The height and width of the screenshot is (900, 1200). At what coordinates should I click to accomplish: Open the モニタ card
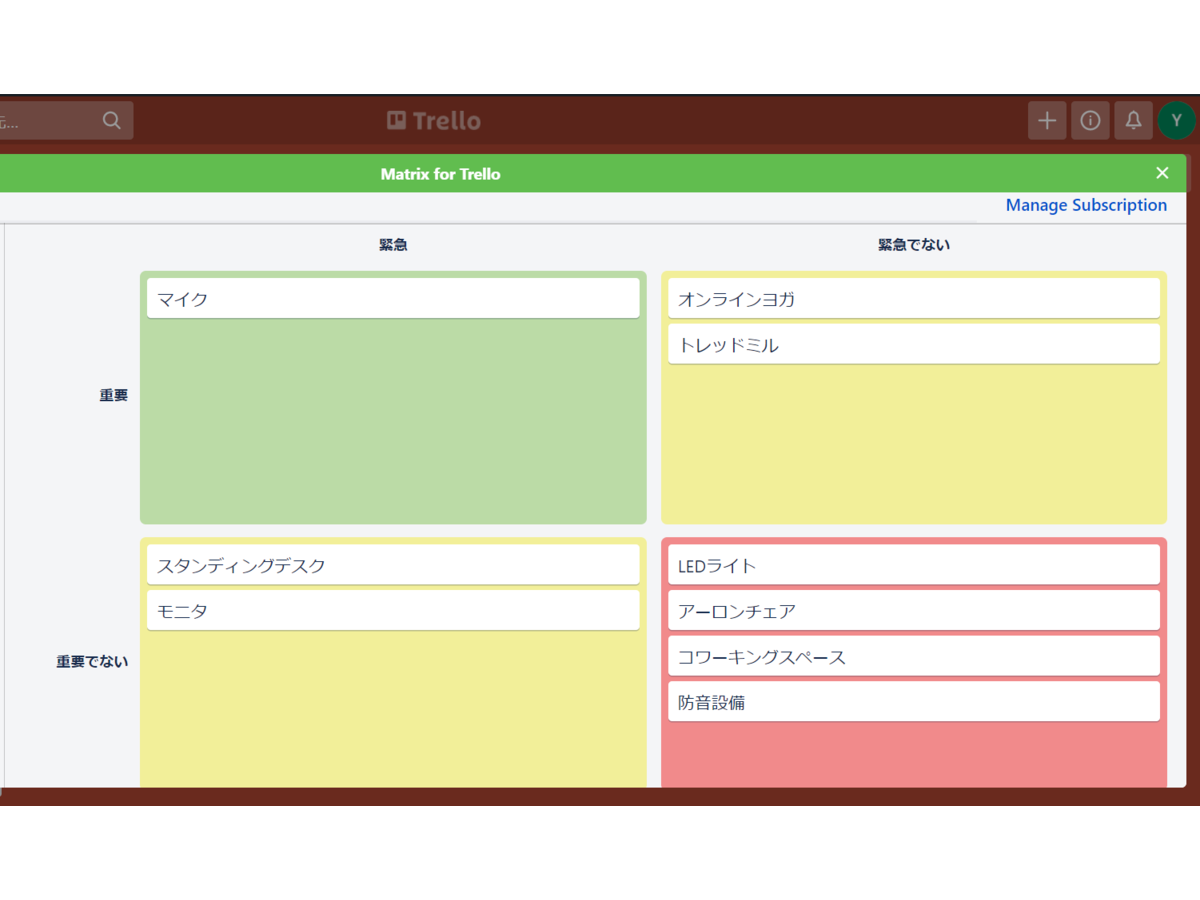point(393,610)
